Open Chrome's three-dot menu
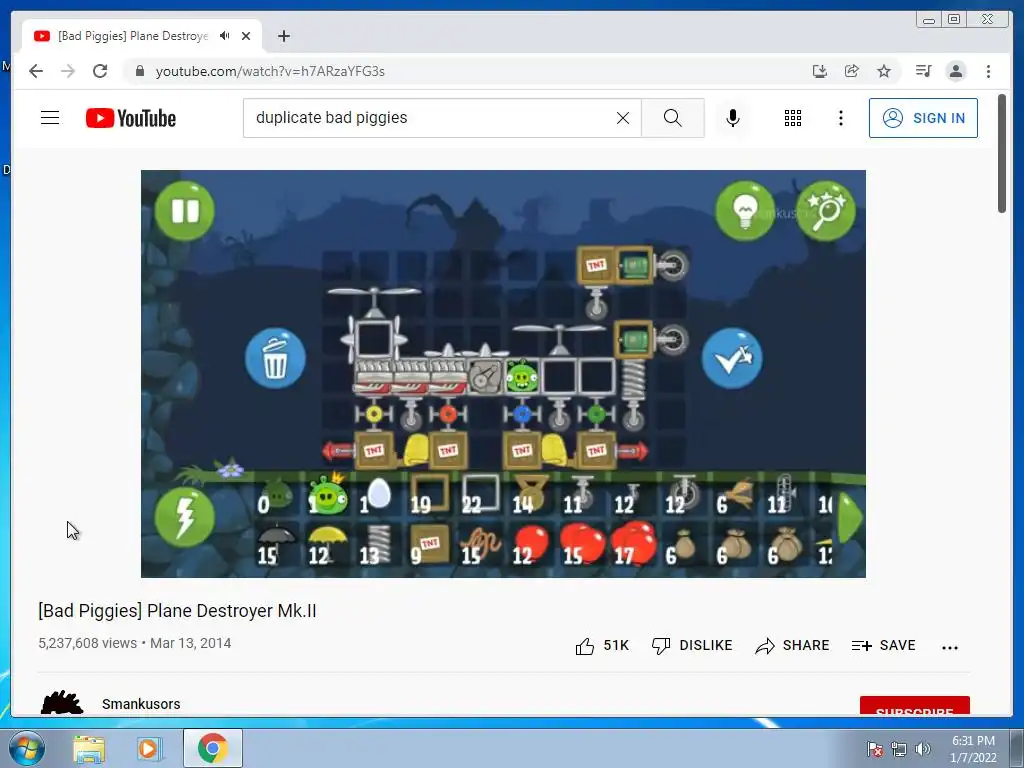This screenshot has height=768, width=1024. point(989,71)
